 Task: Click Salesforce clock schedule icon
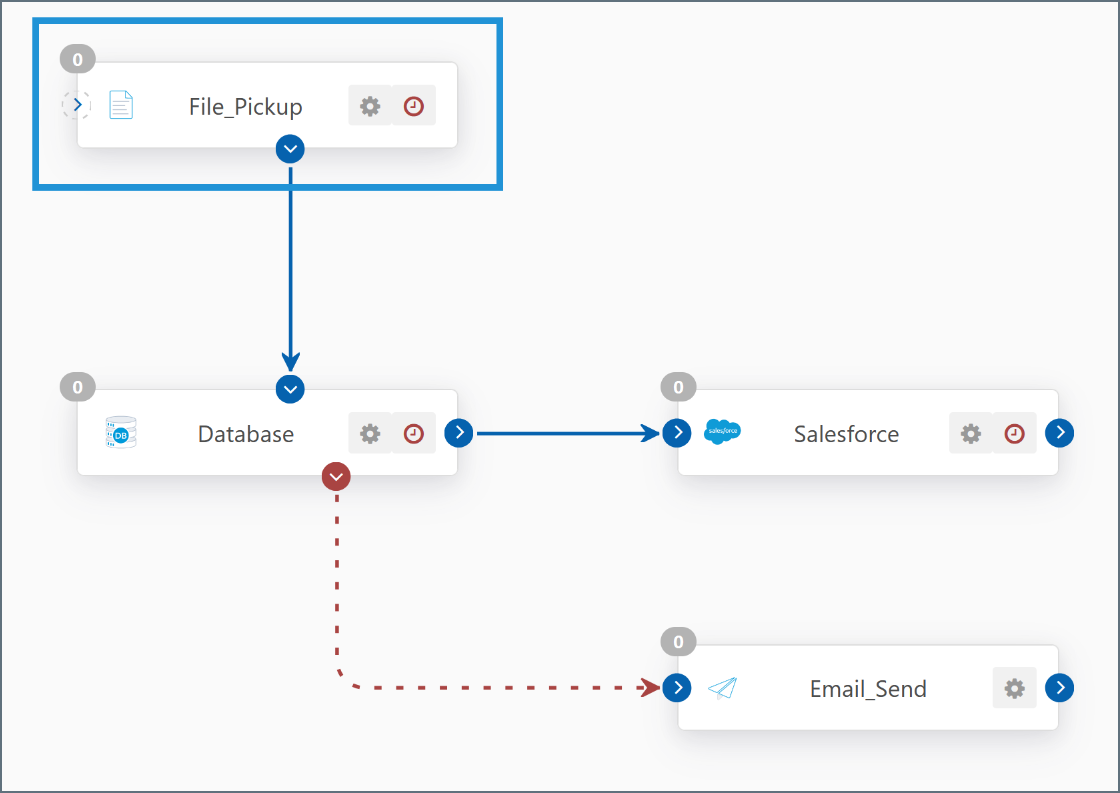(1014, 433)
